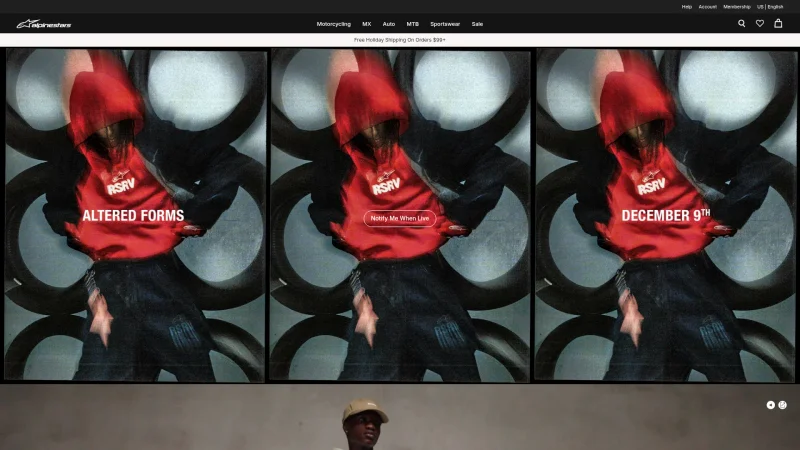The width and height of the screenshot is (800, 450).
Task: Open the search icon
Action: click(741, 23)
